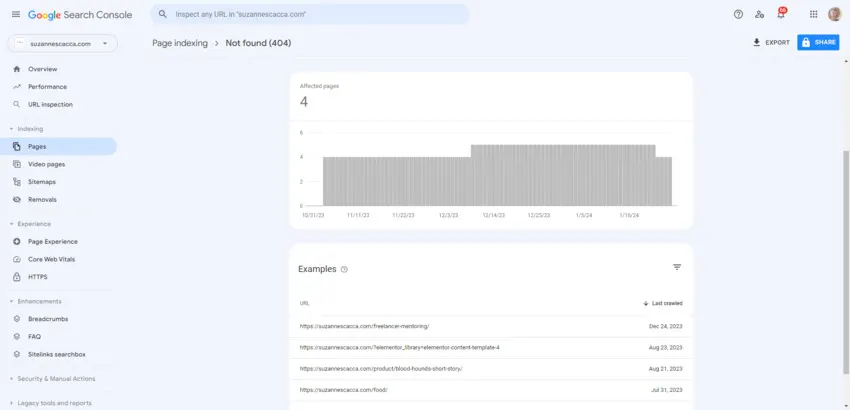Screen dimensions: 850x410
Task: Click the HTTPS lock icon
Action: point(17,277)
